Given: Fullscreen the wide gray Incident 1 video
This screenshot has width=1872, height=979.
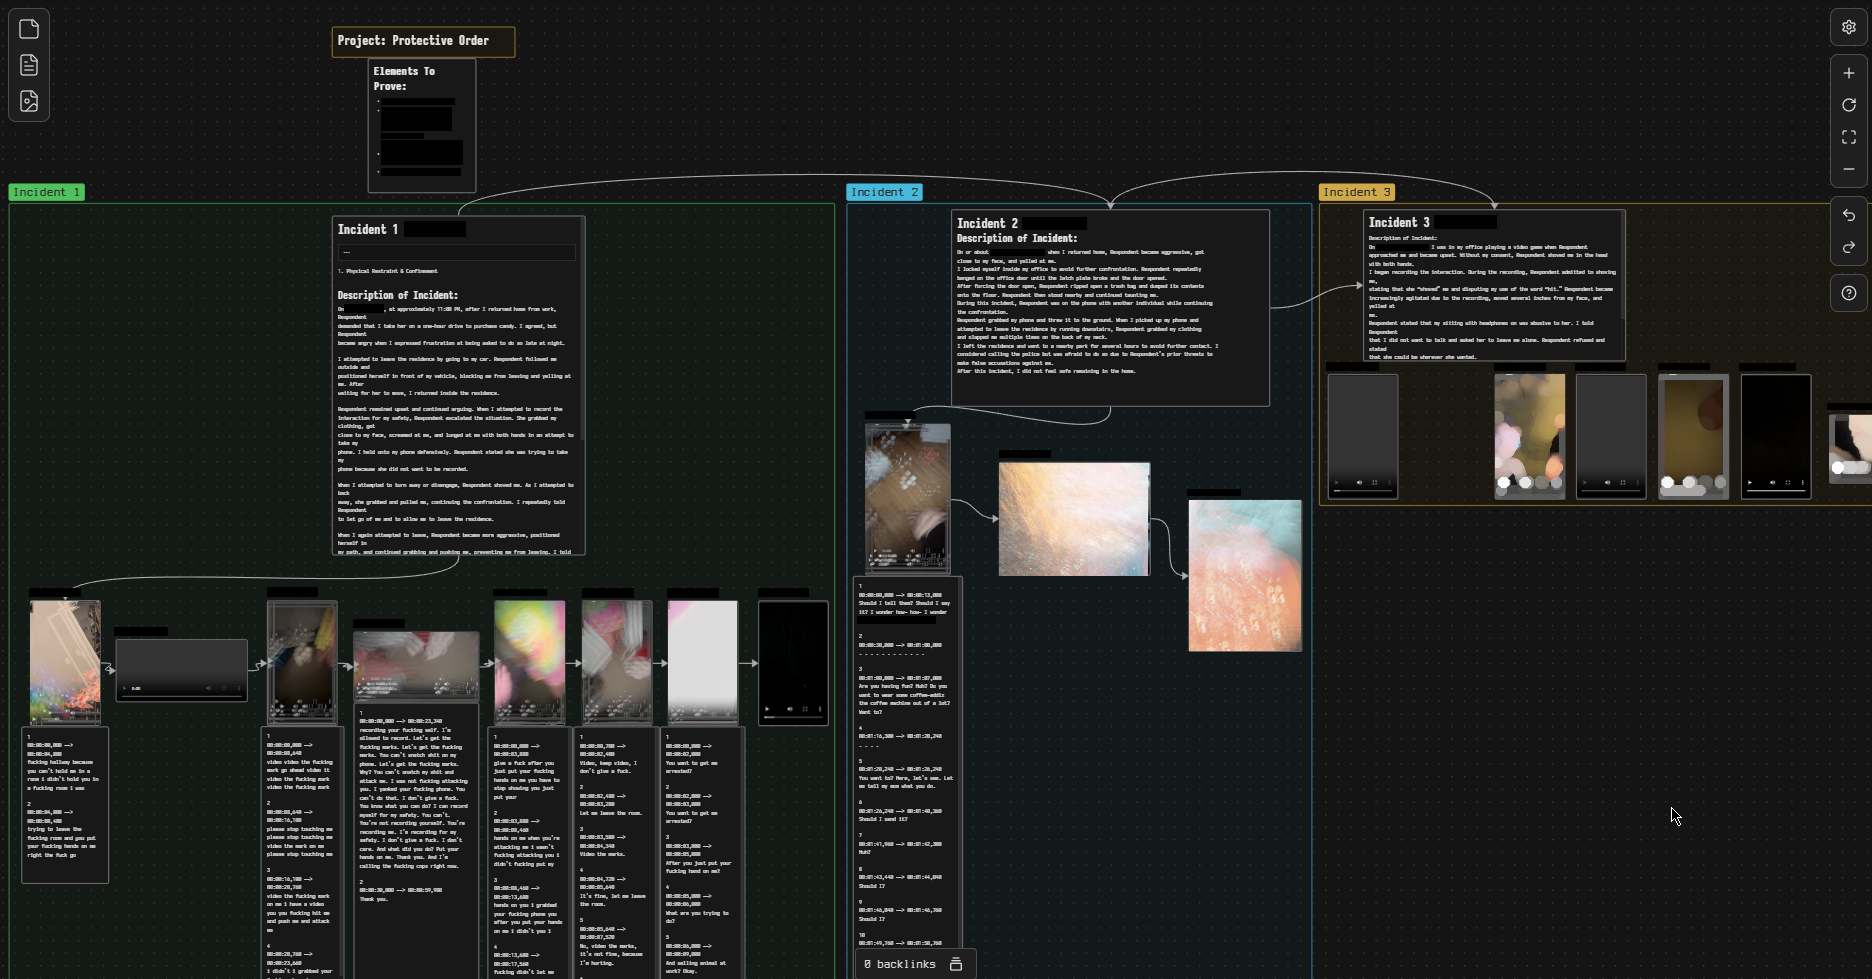Looking at the screenshot, I should click(224, 688).
